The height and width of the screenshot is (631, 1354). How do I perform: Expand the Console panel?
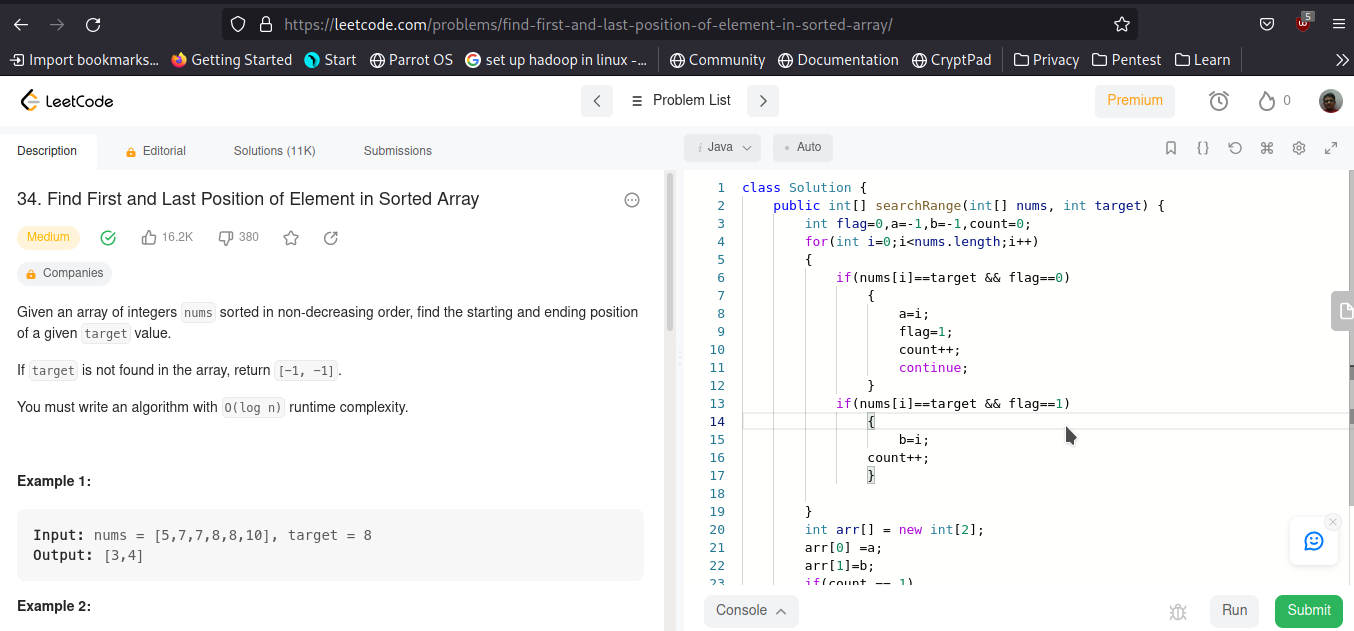click(751, 611)
